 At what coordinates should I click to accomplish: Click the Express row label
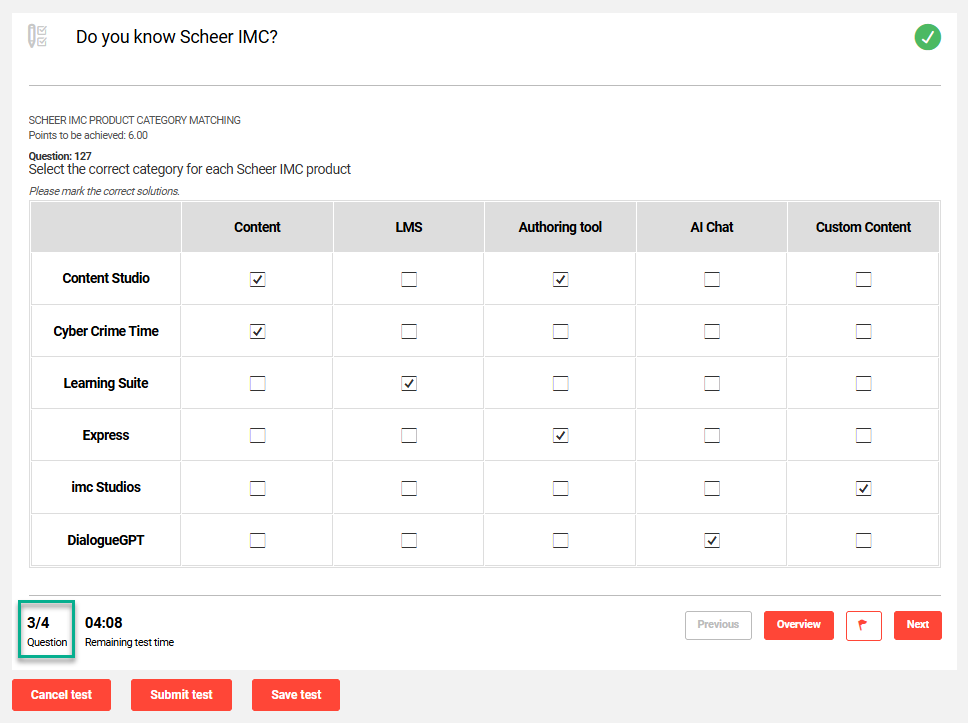106,435
